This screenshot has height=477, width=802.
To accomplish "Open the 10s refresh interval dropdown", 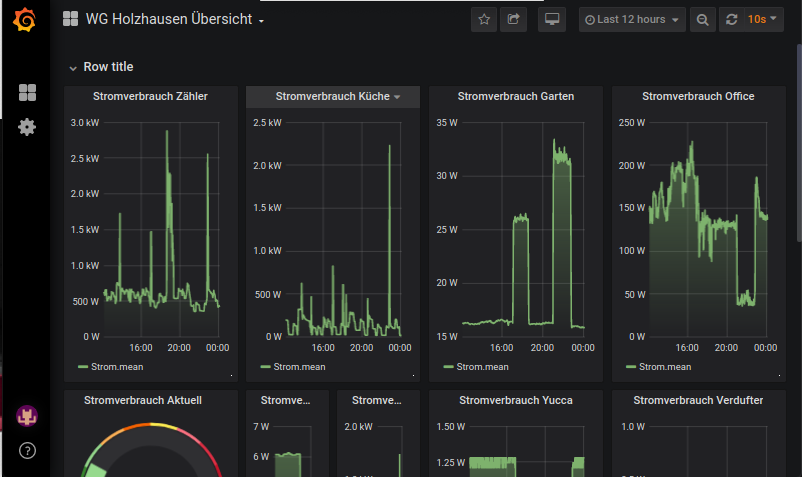I will pos(764,19).
